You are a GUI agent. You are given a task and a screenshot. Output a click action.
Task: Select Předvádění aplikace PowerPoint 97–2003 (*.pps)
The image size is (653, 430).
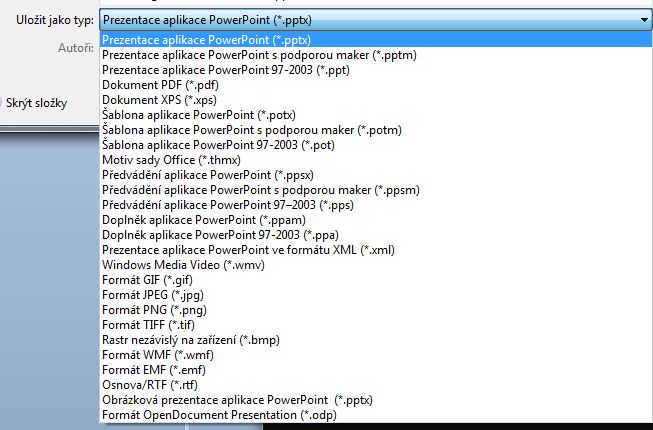click(376, 205)
